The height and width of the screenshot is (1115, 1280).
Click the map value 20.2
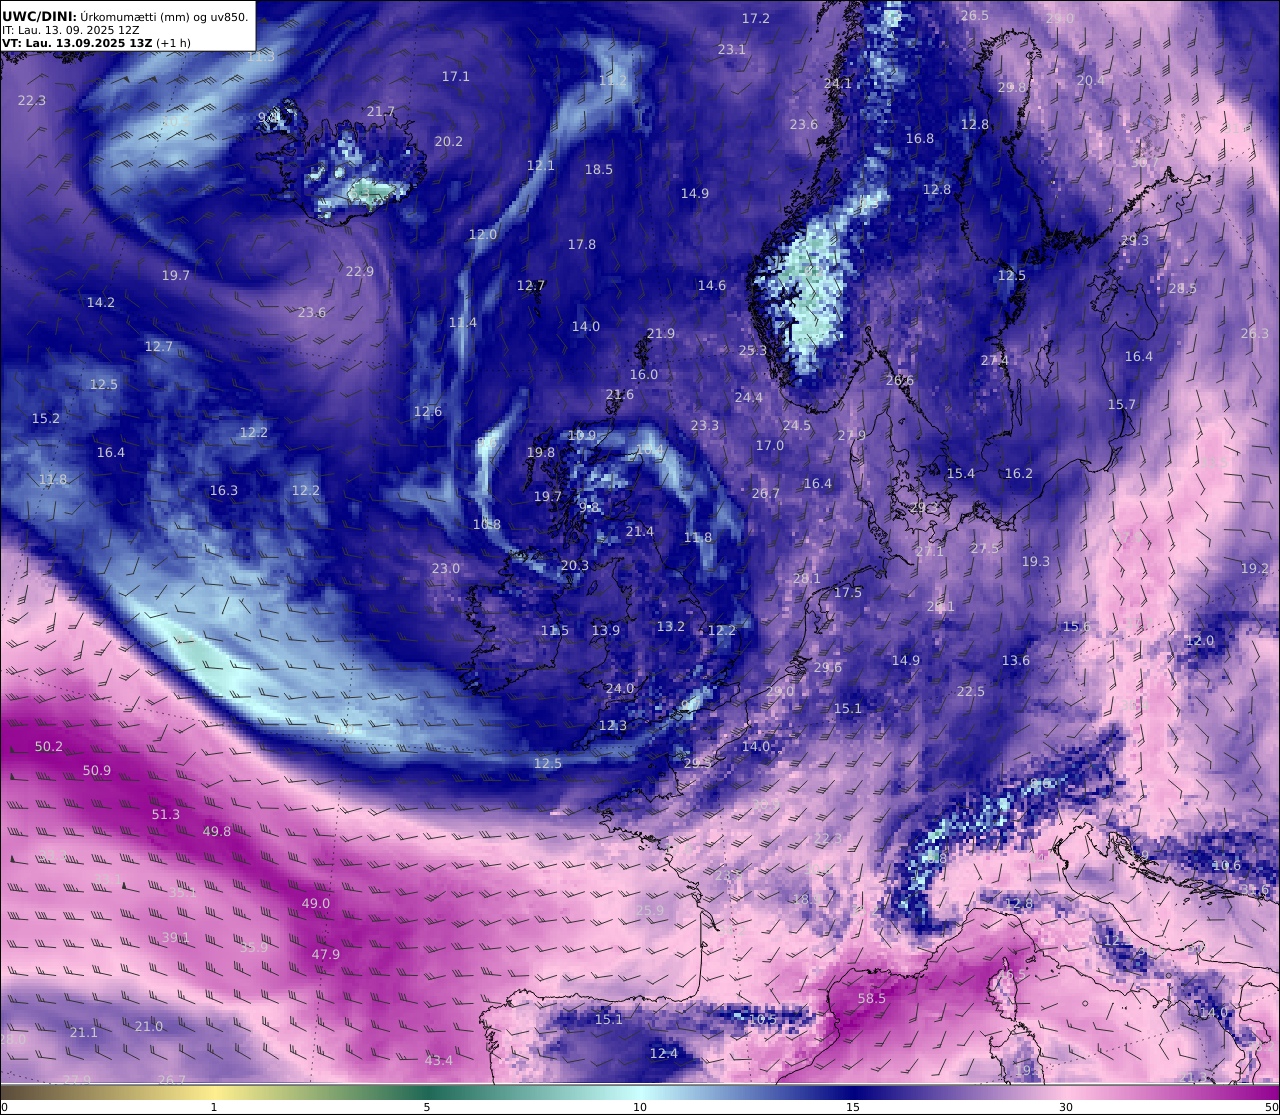[x=449, y=141]
